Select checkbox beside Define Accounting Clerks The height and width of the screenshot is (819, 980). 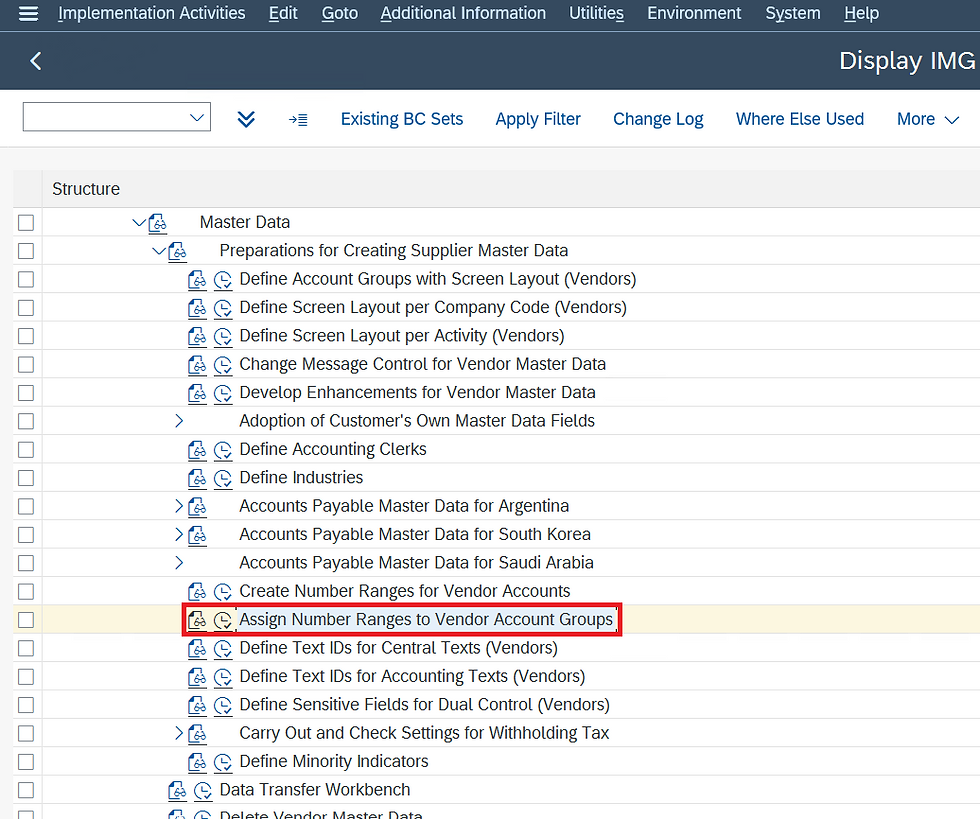pos(26,450)
